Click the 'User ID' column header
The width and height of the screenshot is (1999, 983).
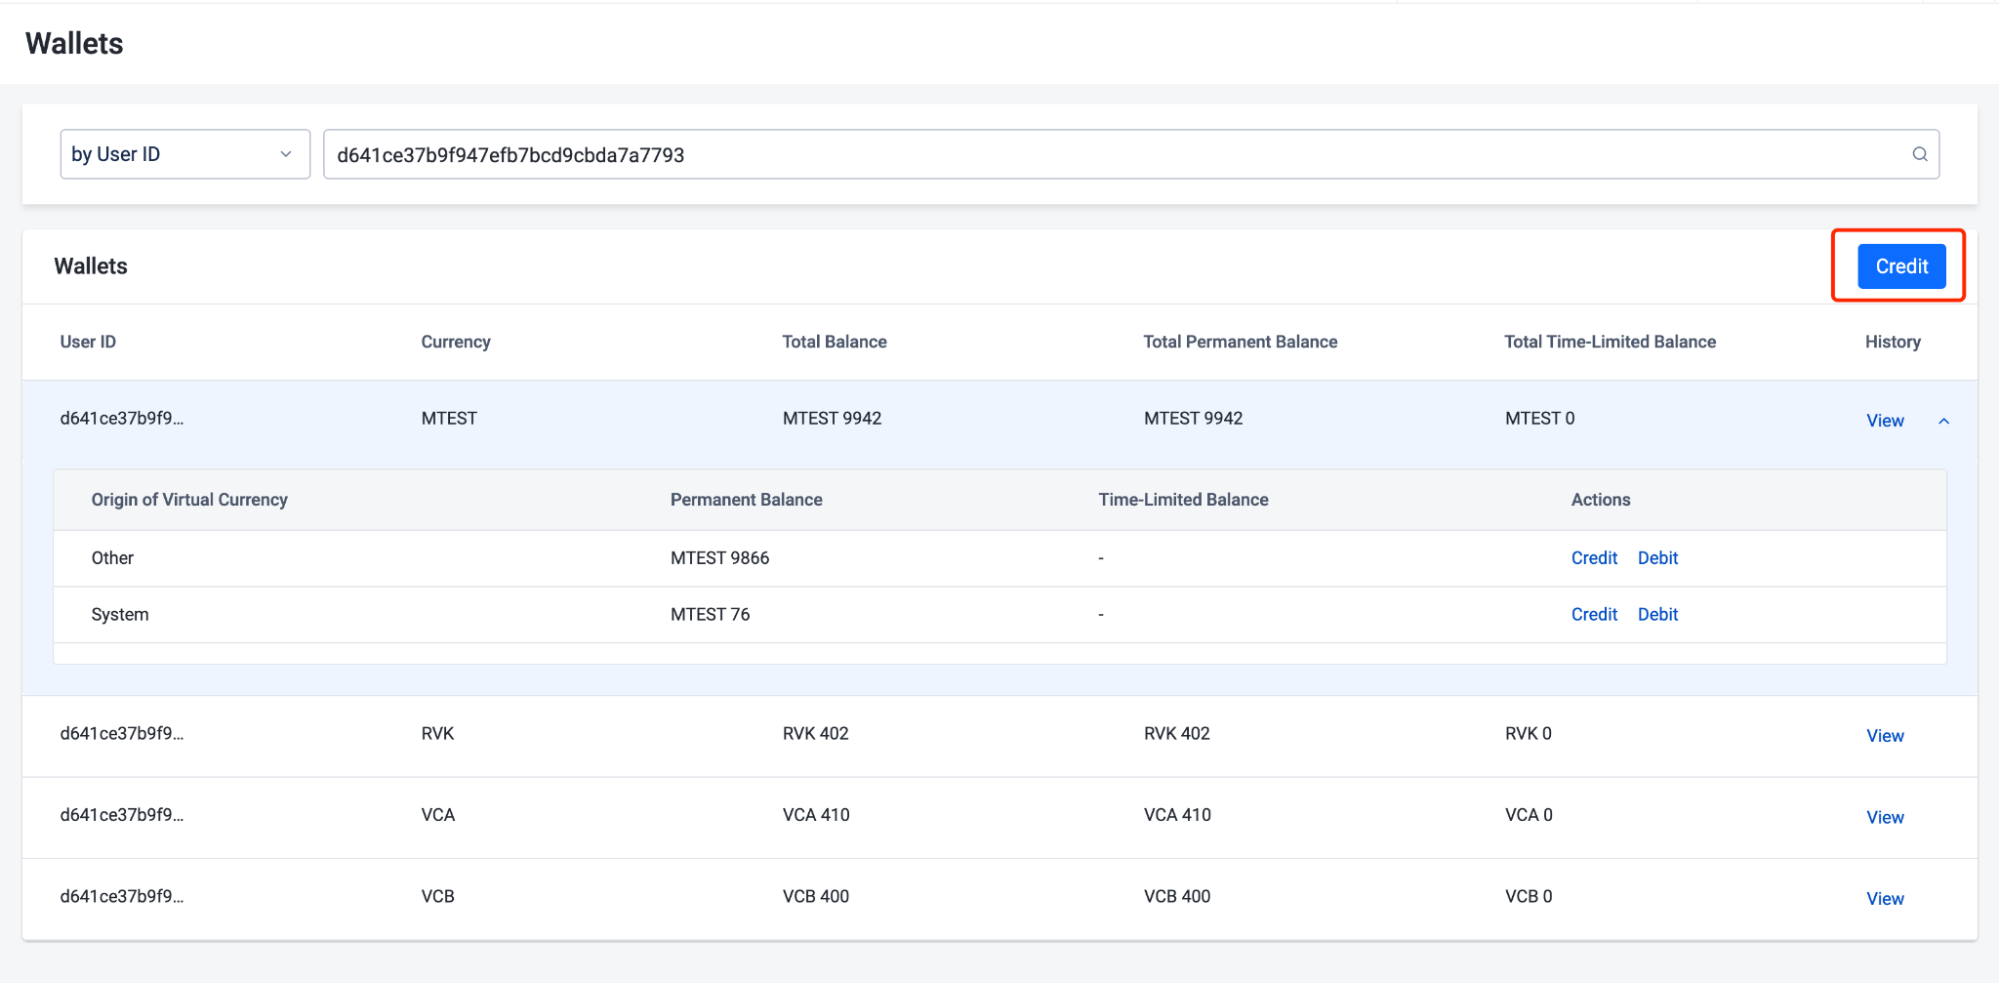(88, 342)
